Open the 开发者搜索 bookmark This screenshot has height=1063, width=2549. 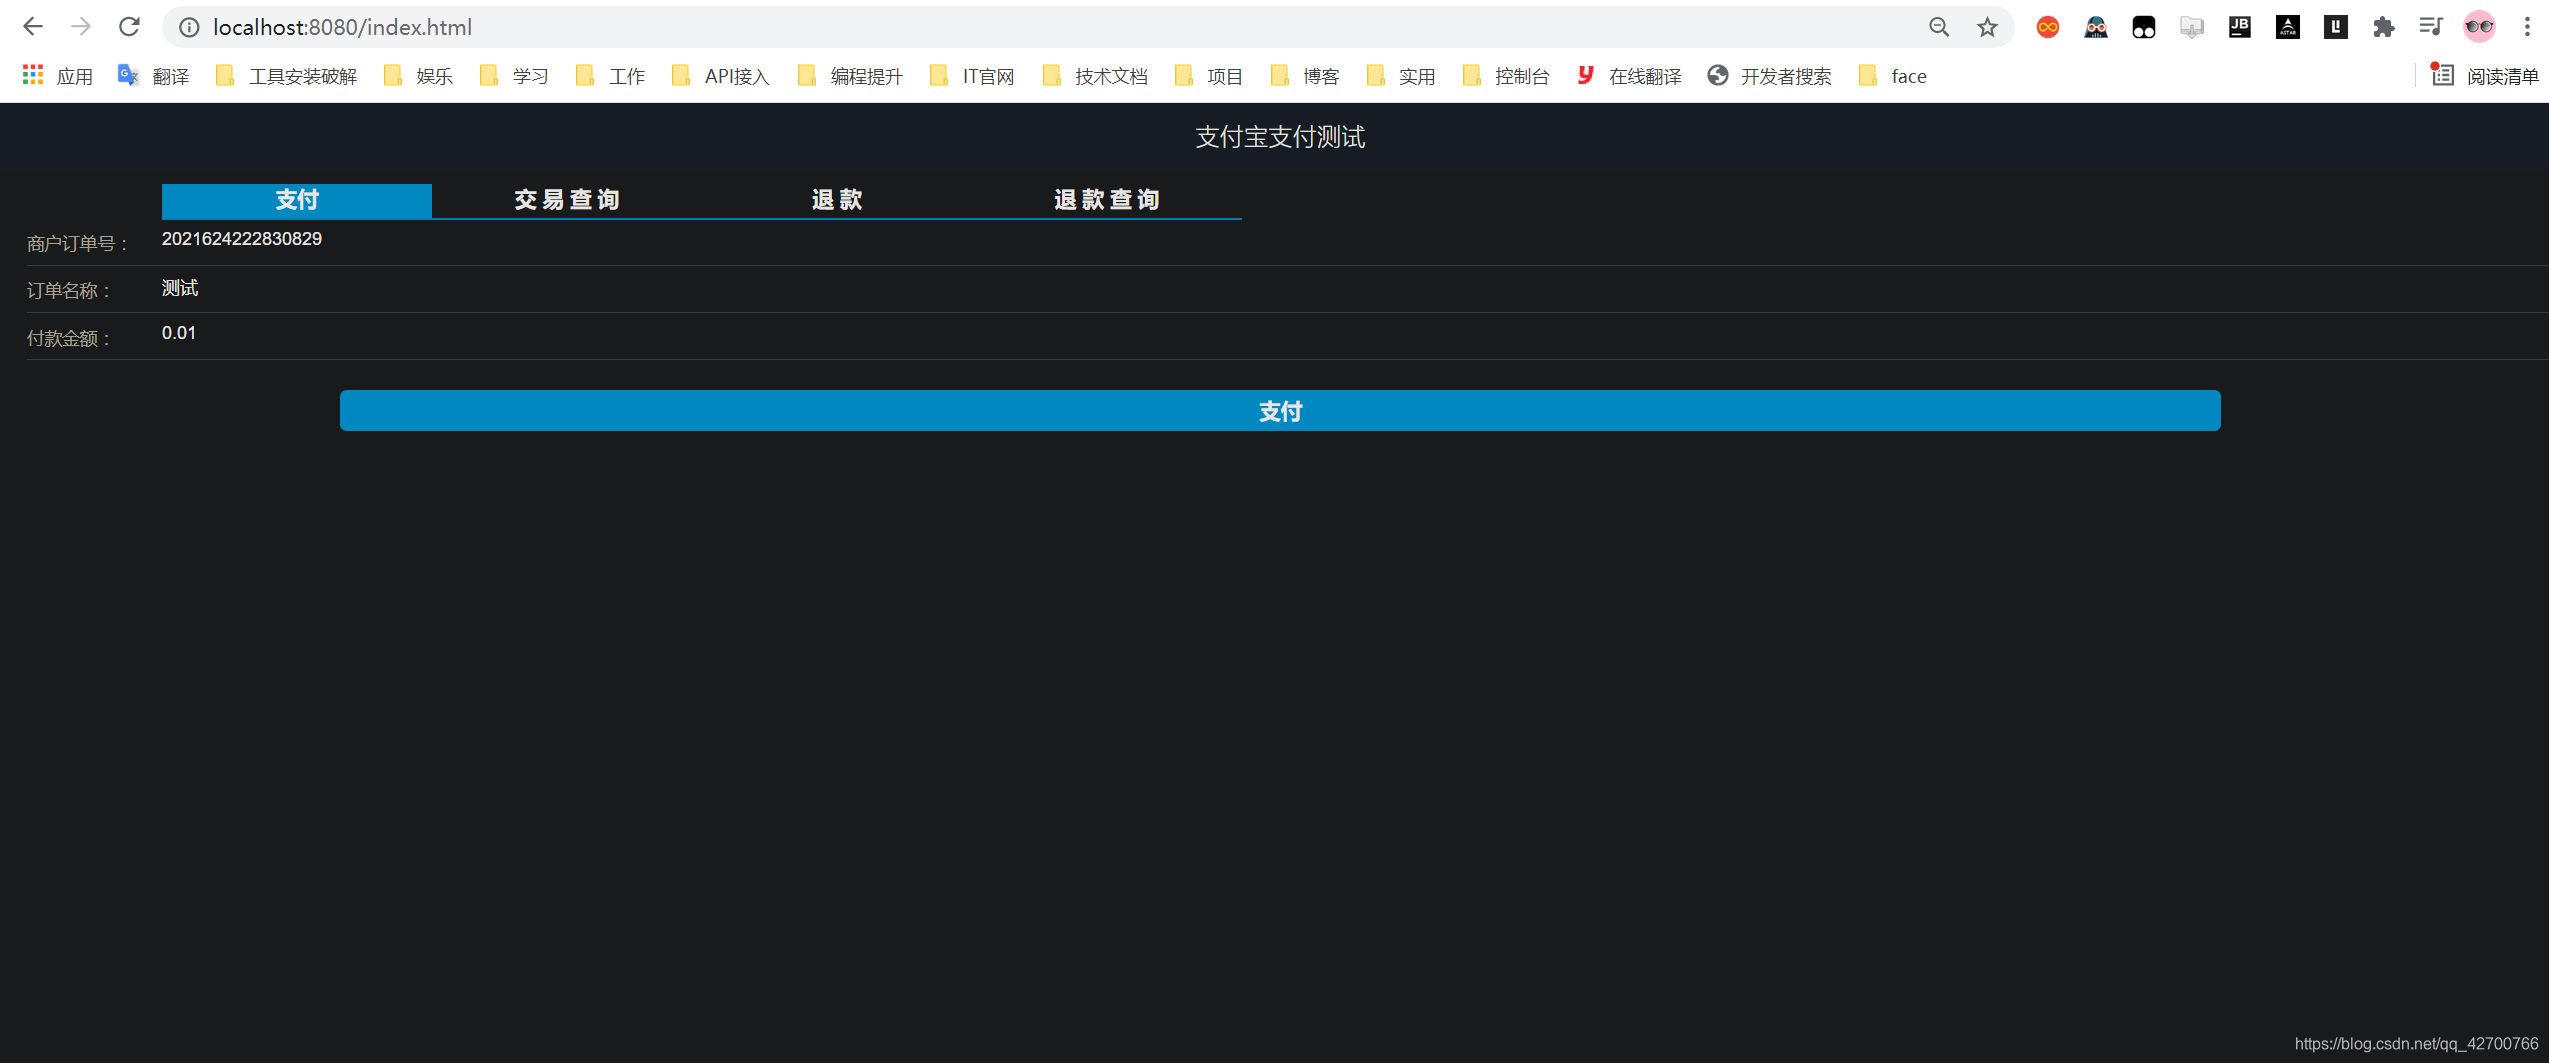tap(1769, 76)
